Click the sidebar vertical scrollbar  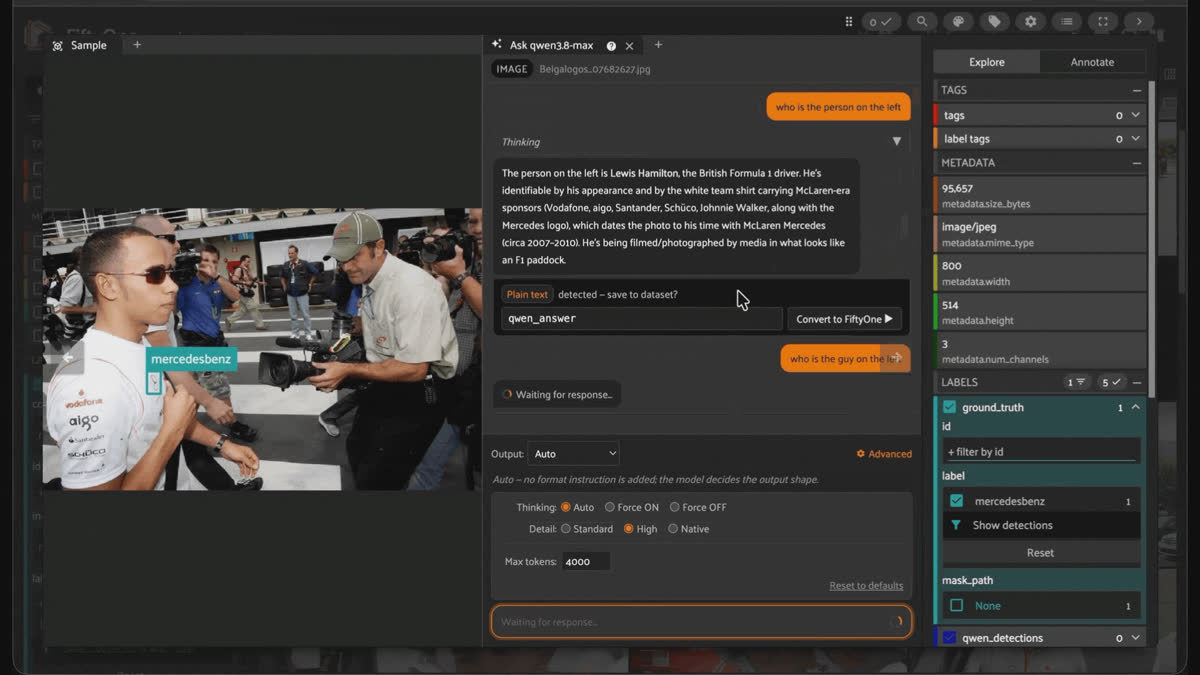click(1151, 240)
